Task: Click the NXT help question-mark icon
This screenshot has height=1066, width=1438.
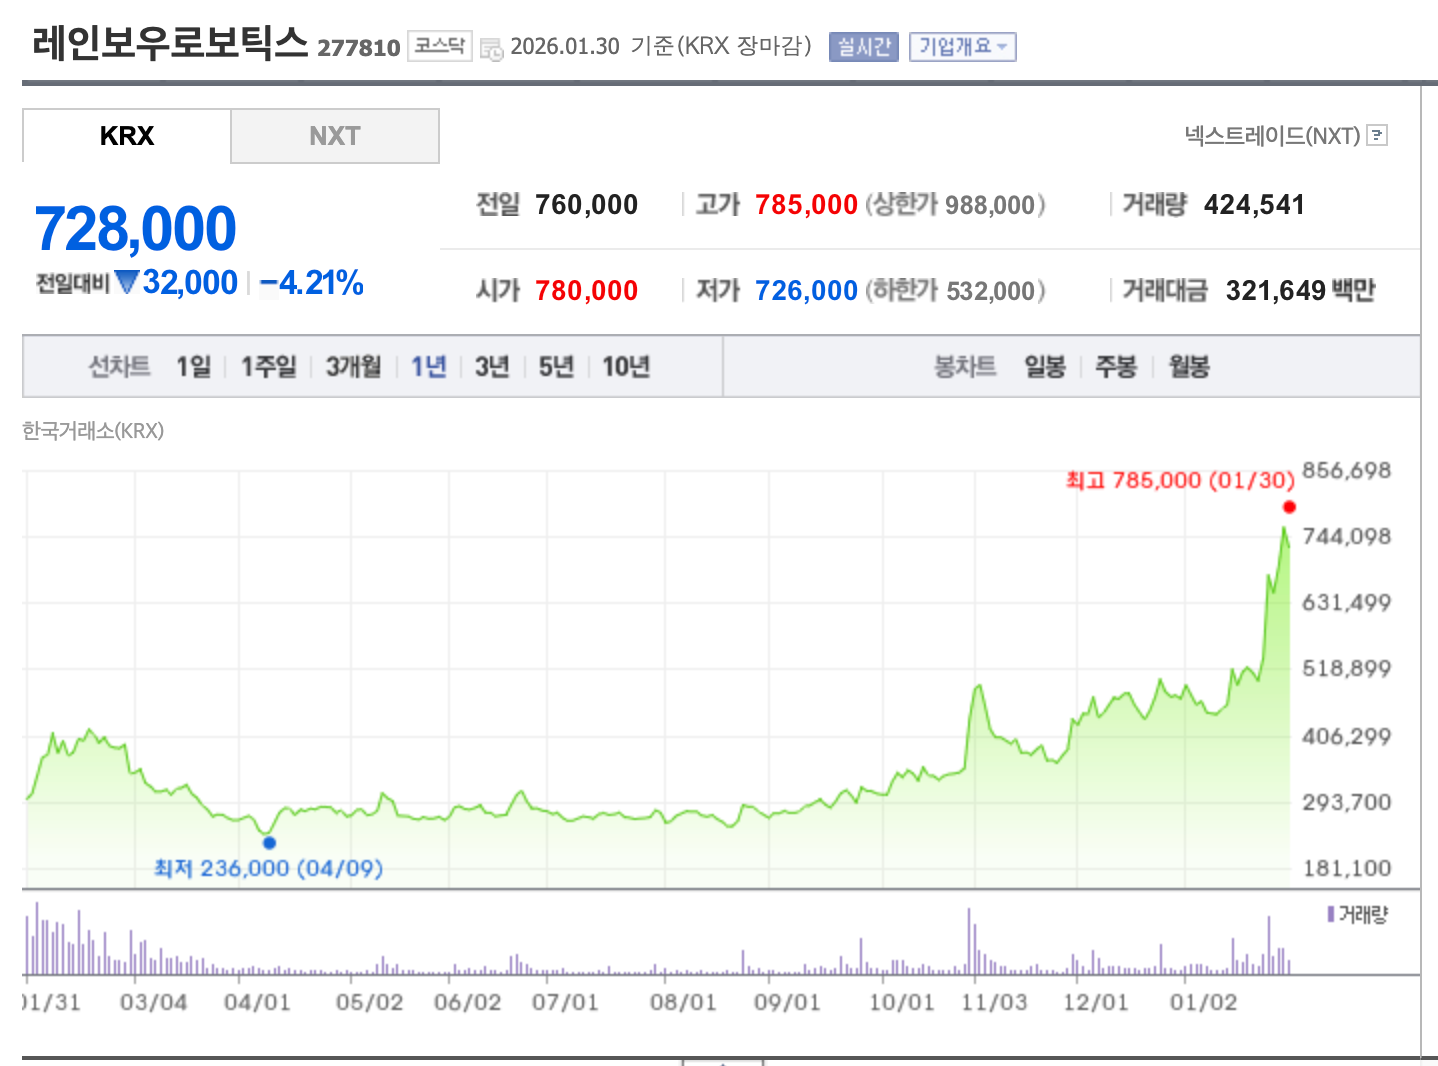Action: [1377, 135]
